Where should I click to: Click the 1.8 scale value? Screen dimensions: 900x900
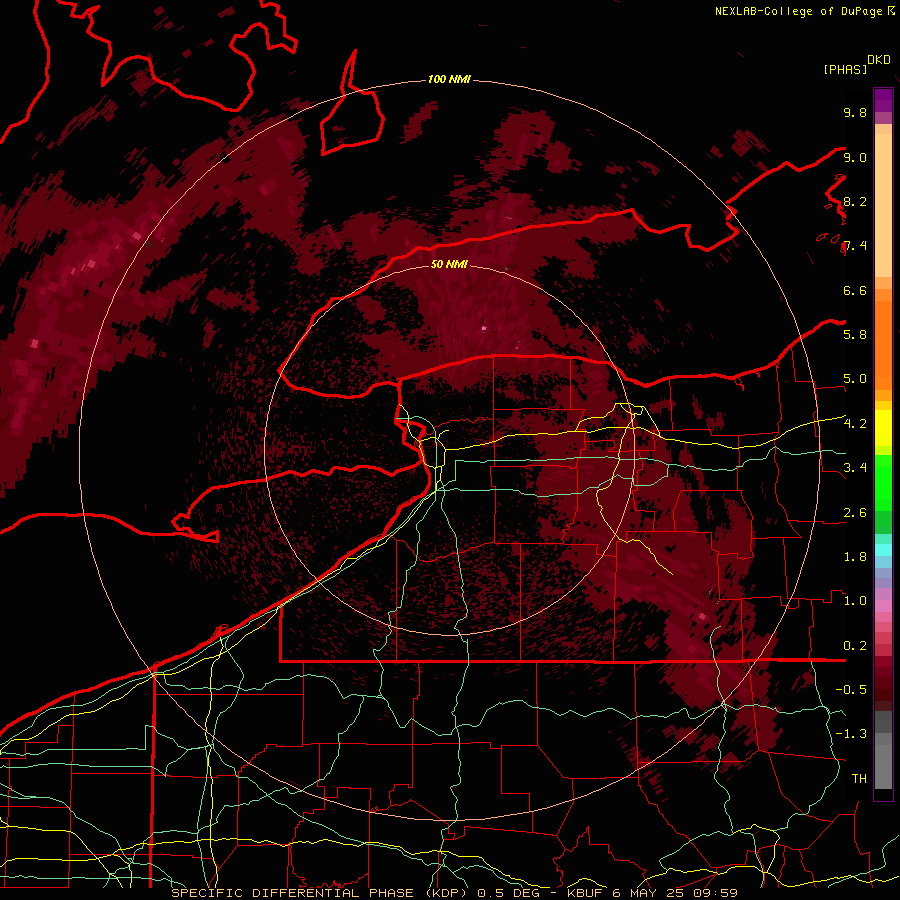855,557
